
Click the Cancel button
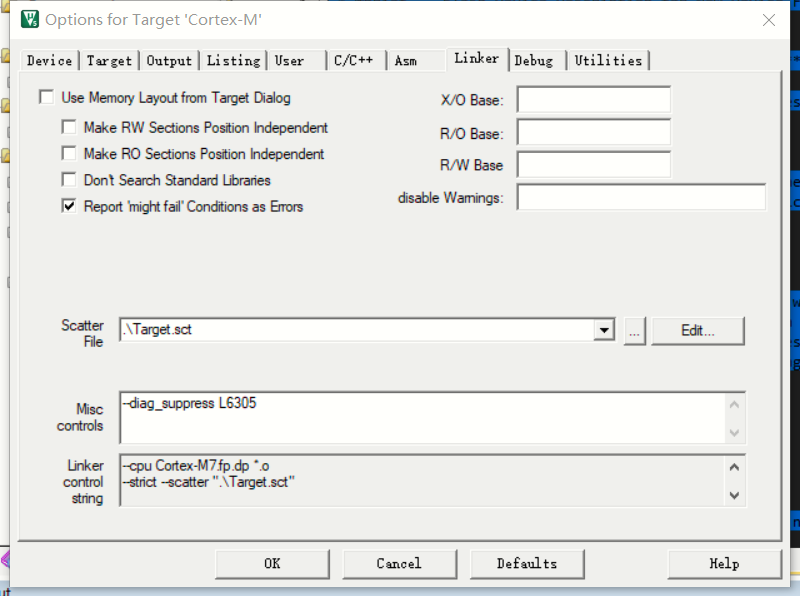pyautogui.click(x=399, y=564)
